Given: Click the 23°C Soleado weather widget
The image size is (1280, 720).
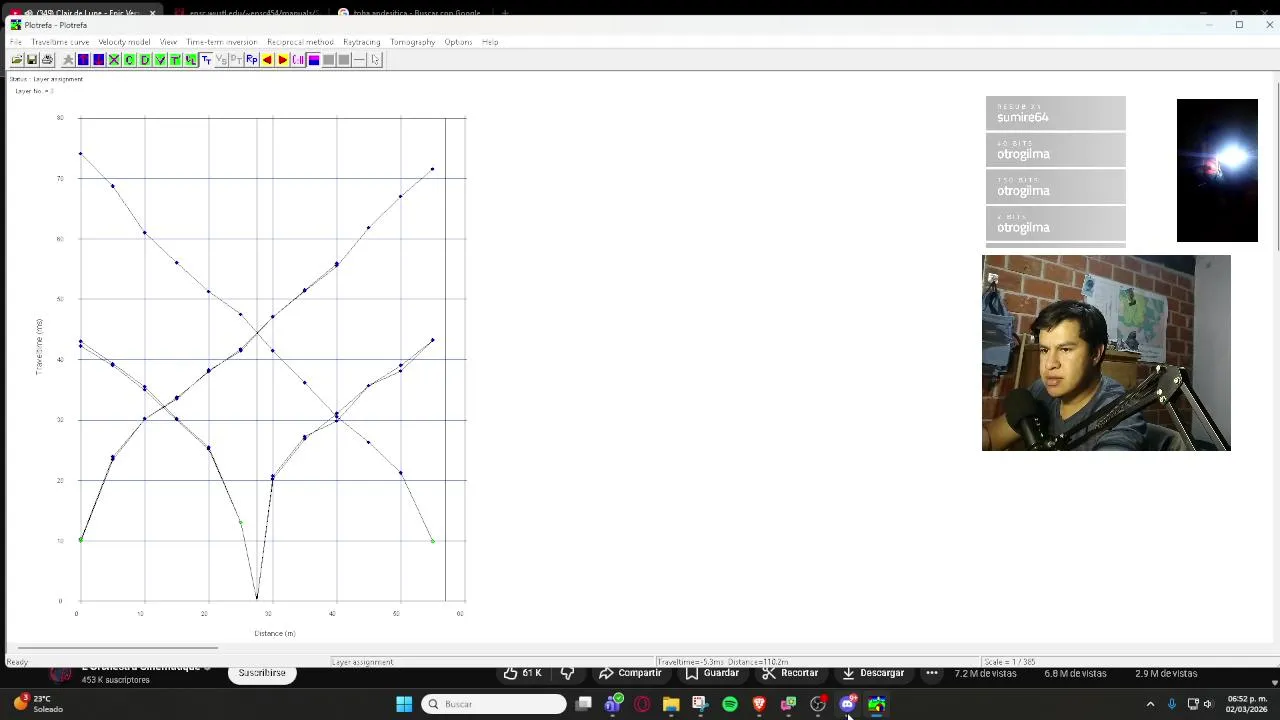Looking at the screenshot, I should click(38, 704).
